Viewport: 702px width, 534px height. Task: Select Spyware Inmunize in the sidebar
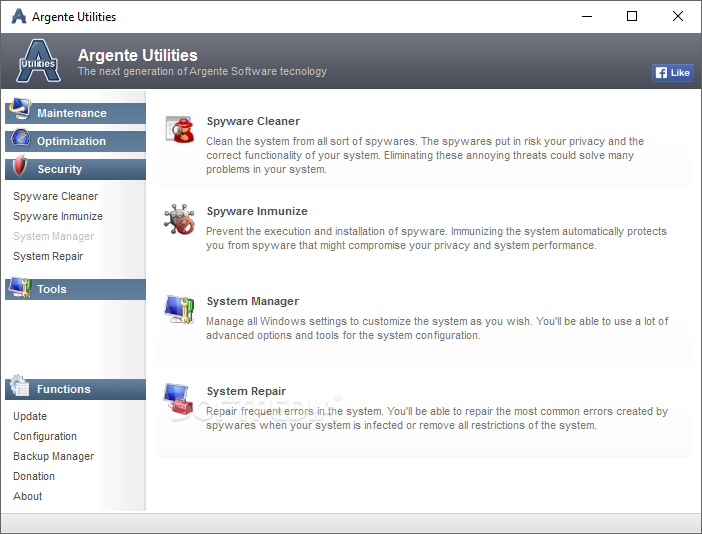click(x=58, y=216)
